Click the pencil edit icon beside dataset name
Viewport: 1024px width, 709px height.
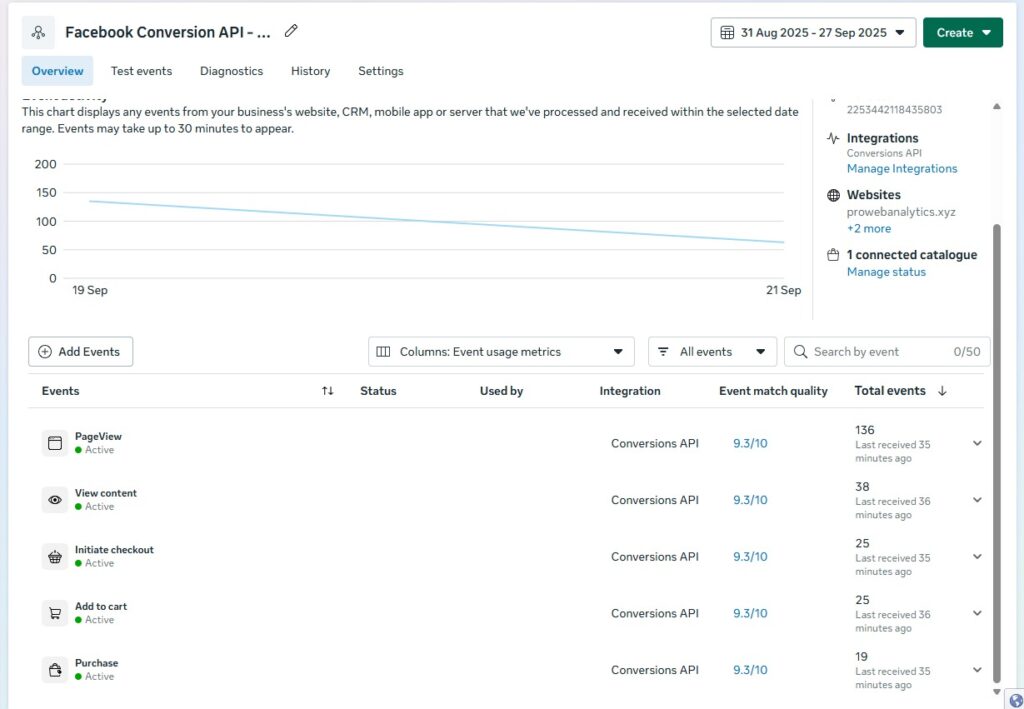(x=291, y=31)
